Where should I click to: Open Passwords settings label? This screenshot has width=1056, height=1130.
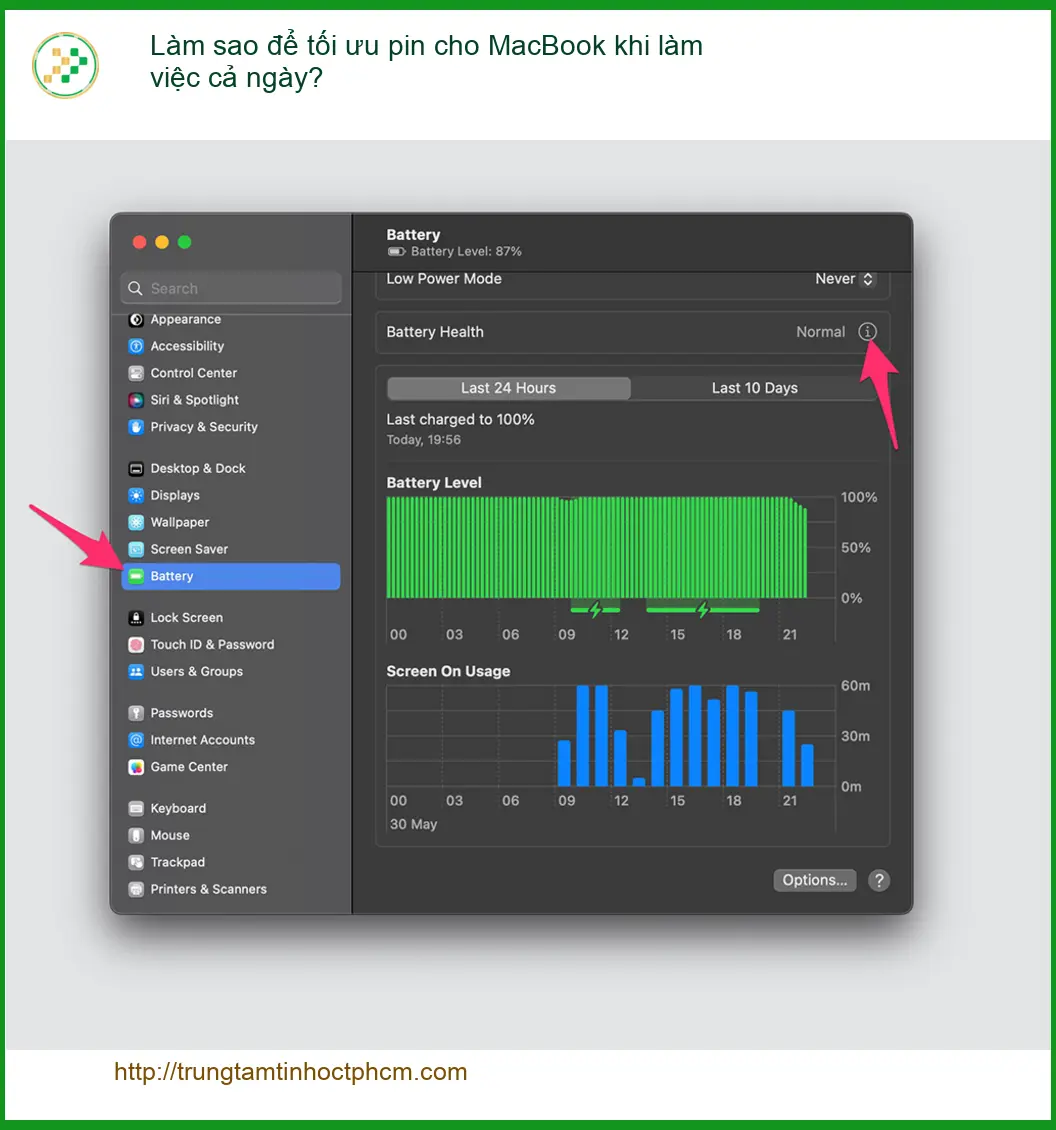tap(182, 713)
